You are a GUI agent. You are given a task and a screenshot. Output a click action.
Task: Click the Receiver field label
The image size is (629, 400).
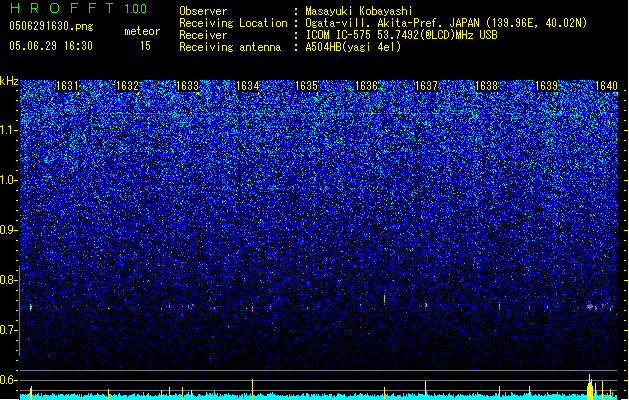[203, 35]
